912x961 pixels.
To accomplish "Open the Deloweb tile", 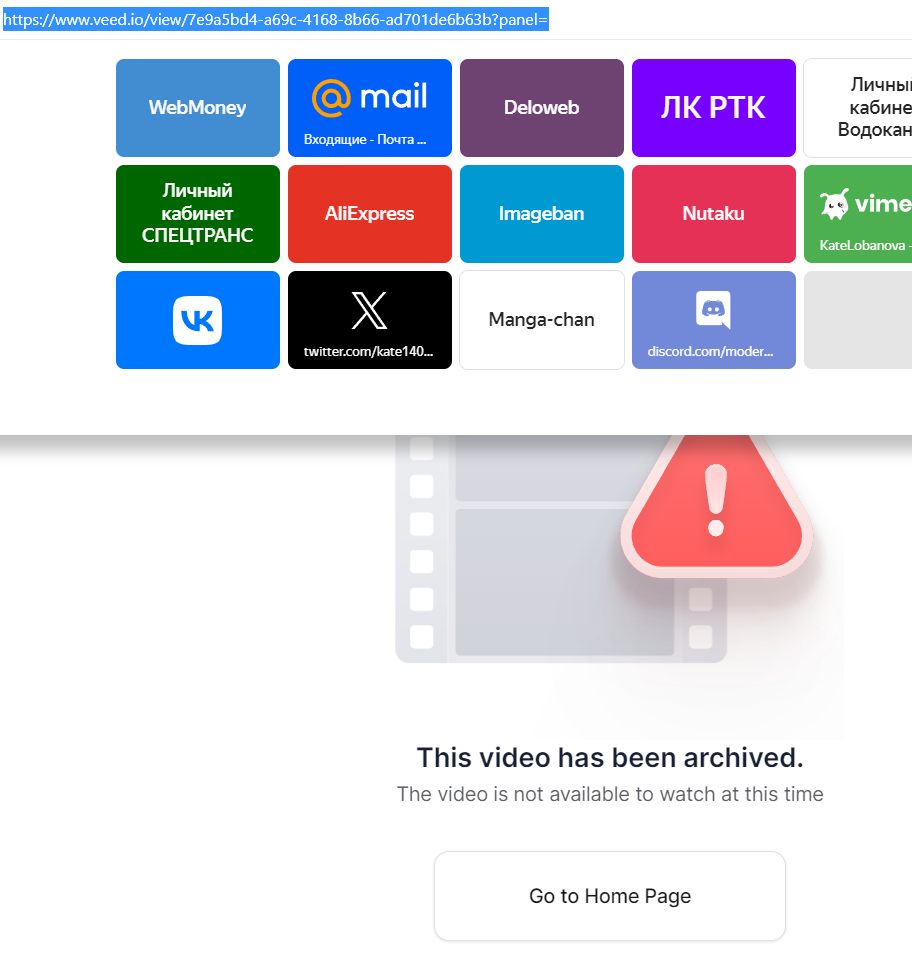I will tap(542, 108).
